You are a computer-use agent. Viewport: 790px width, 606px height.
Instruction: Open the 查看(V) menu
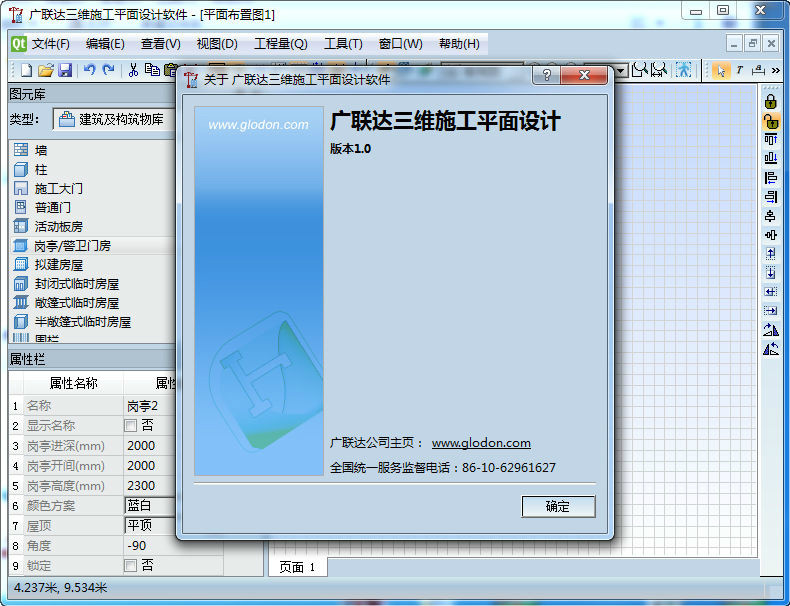pos(160,44)
